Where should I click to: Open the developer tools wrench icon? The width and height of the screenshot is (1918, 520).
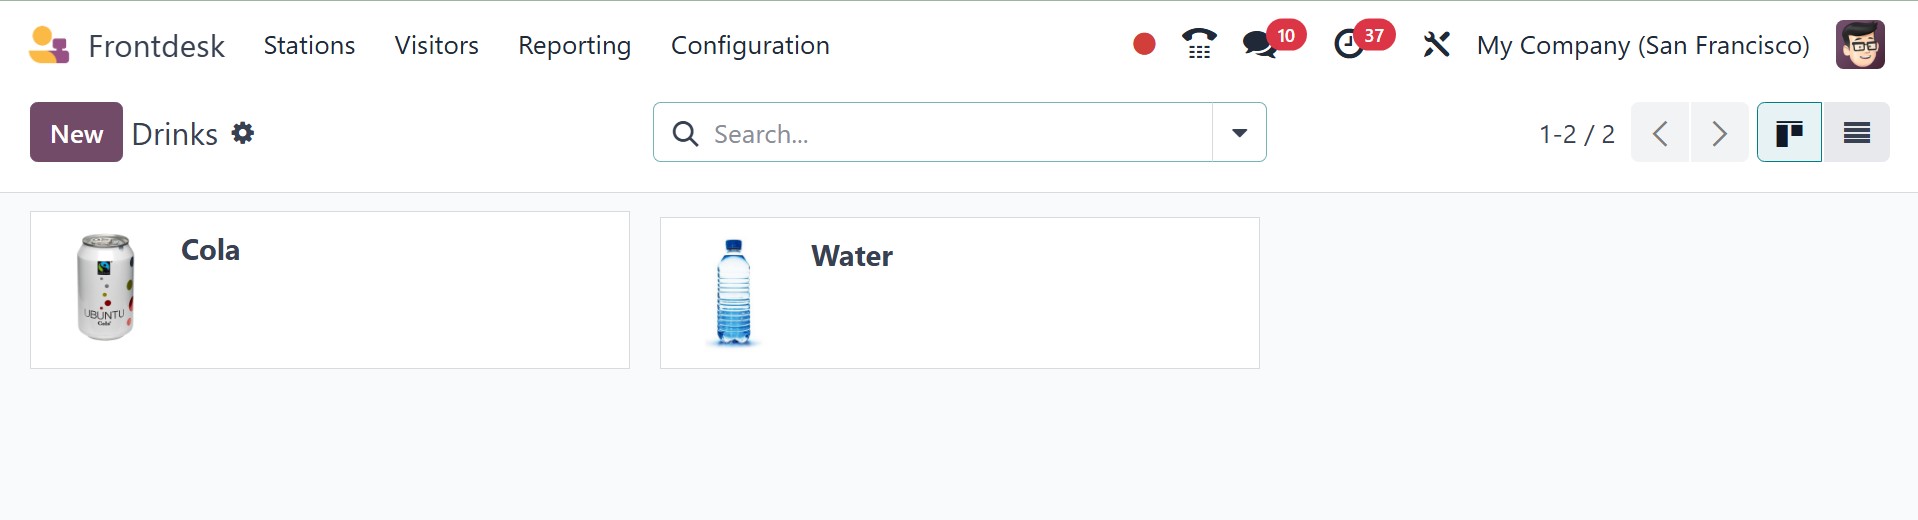(1436, 45)
